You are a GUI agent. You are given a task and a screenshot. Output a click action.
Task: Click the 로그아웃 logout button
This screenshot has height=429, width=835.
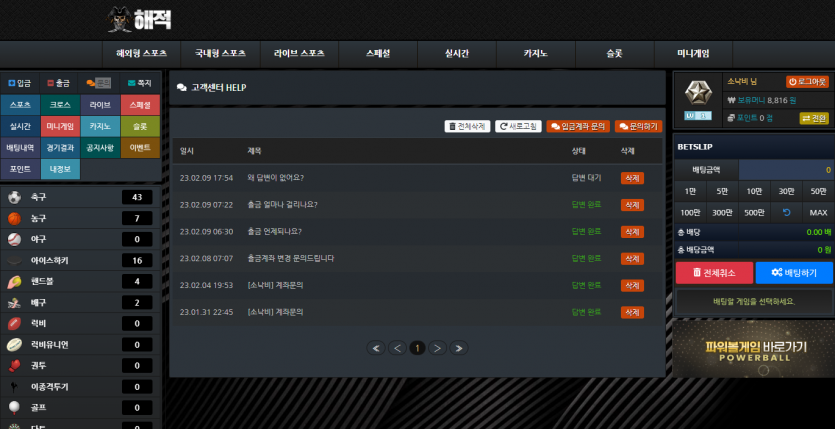[x=807, y=81]
